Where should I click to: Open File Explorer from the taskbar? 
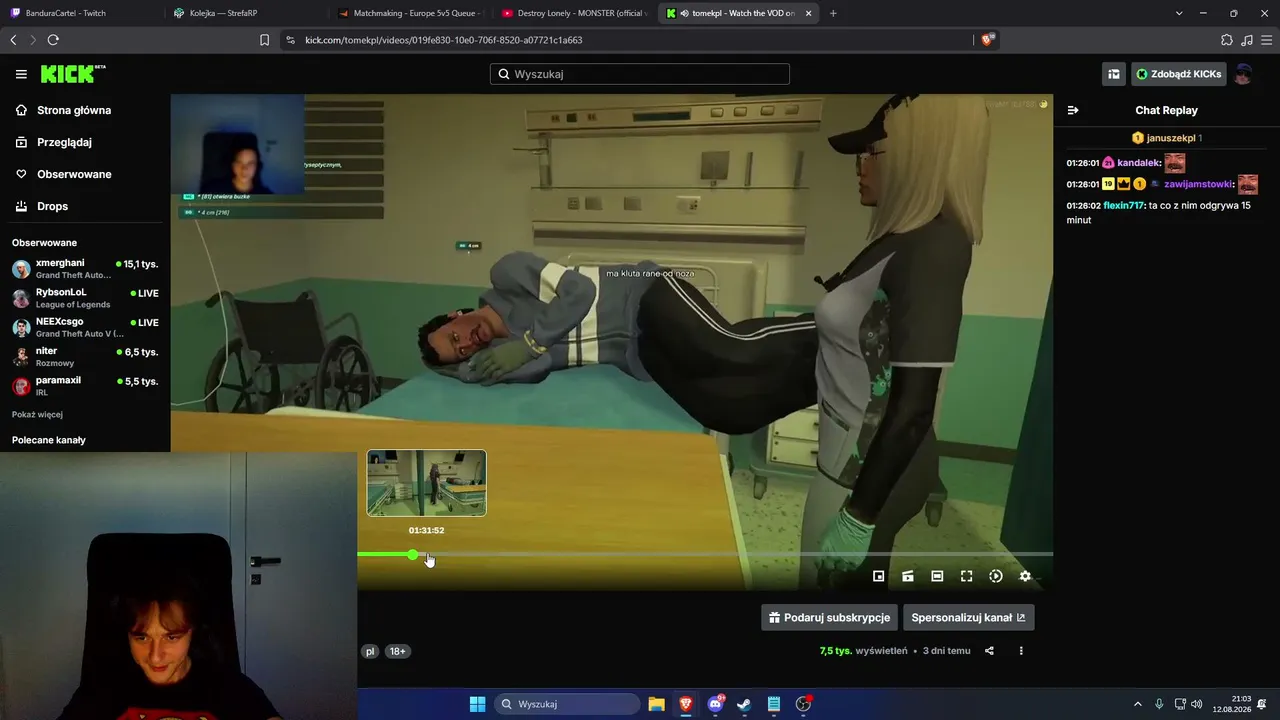point(656,704)
